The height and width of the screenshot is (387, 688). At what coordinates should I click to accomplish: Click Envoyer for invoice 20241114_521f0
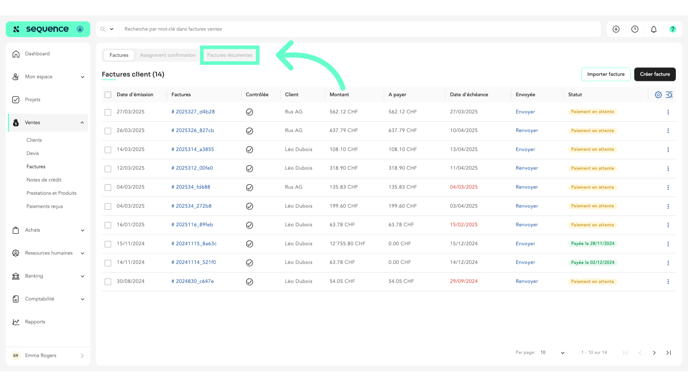[525, 262]
